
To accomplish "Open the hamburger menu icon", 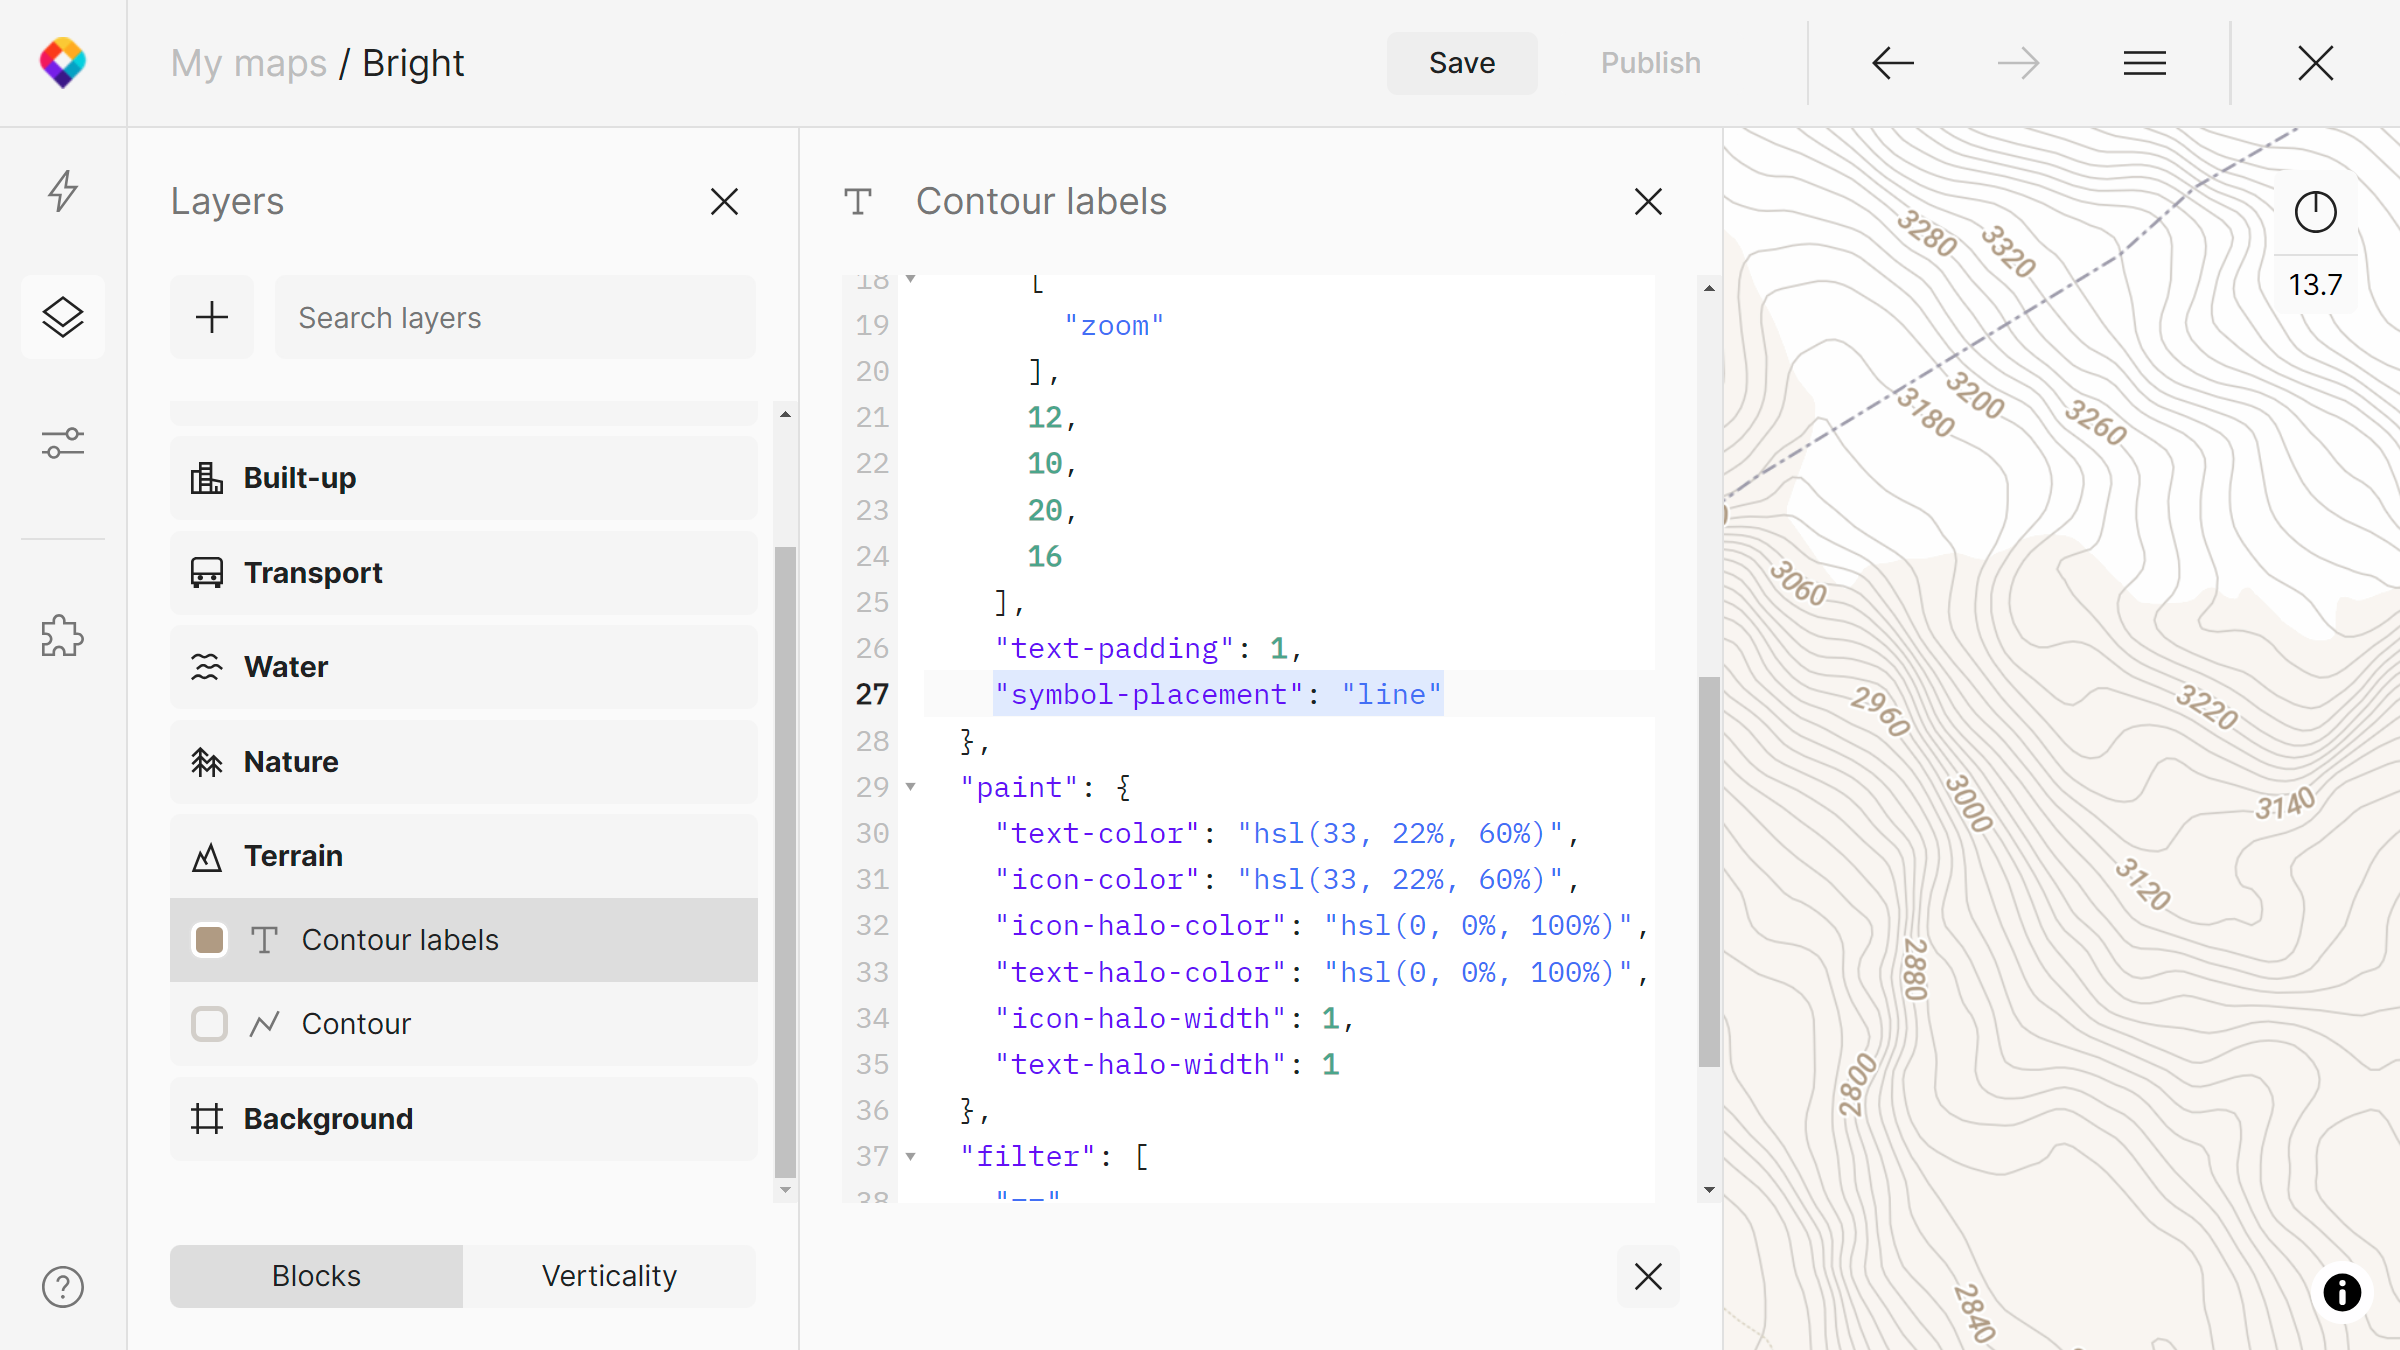I will coord(2145,63).
